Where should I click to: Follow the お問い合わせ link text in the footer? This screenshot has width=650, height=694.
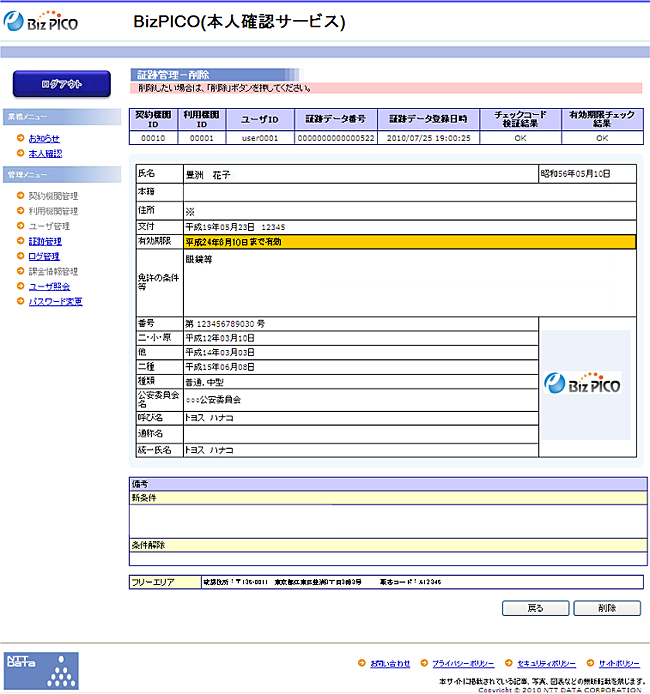[x=390, y=663]
